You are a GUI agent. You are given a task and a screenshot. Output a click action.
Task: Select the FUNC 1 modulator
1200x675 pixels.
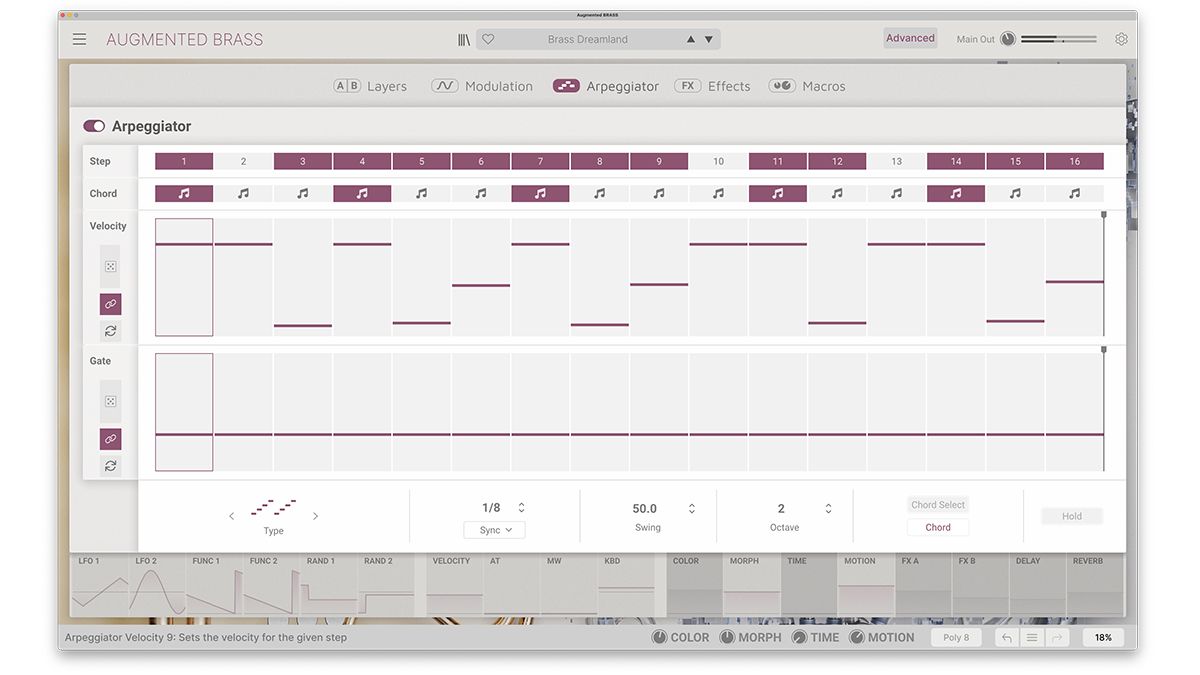click(214, 585)
